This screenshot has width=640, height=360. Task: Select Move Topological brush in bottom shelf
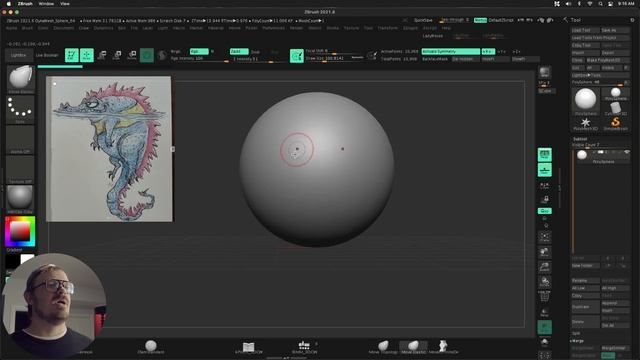383,347
